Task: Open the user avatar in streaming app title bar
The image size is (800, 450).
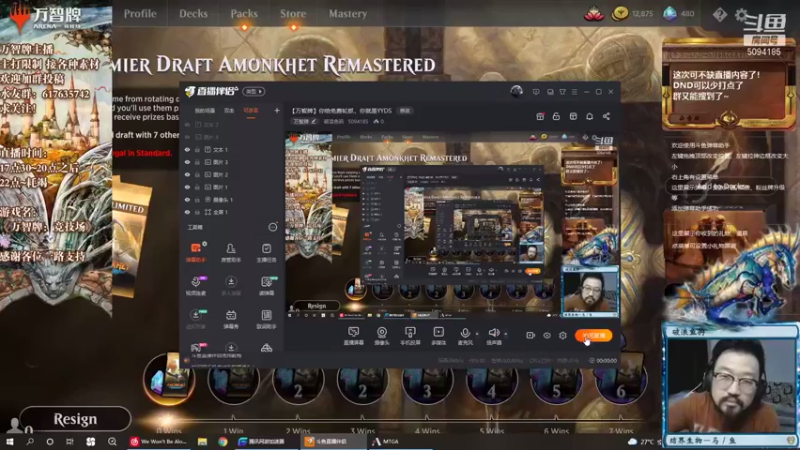Action: pos(516,91)
